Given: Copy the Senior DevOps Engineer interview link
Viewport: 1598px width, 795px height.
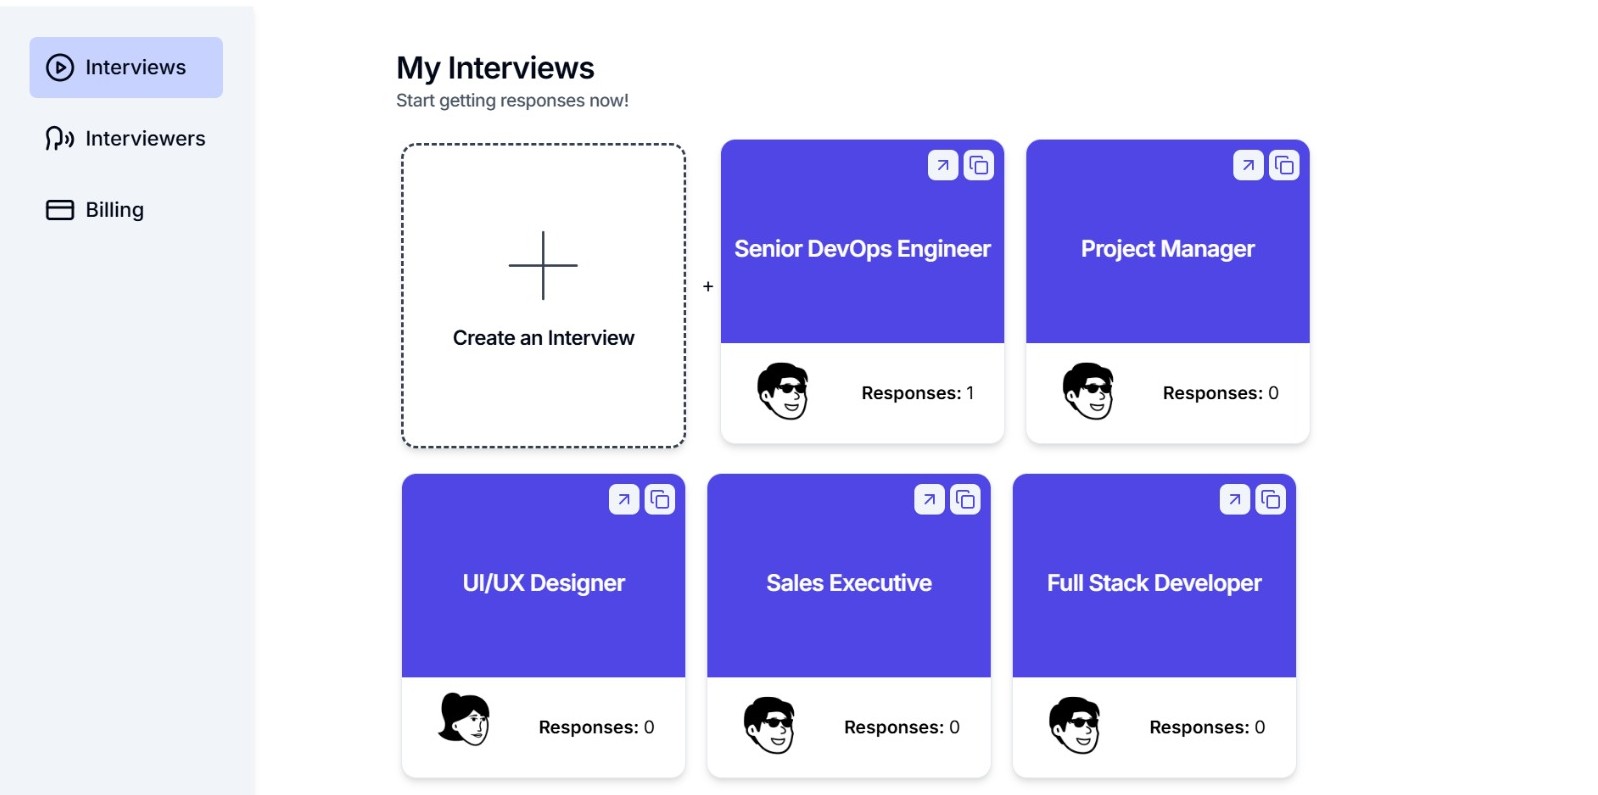Looking at the screenshot, I should click(x=980, y=165).
